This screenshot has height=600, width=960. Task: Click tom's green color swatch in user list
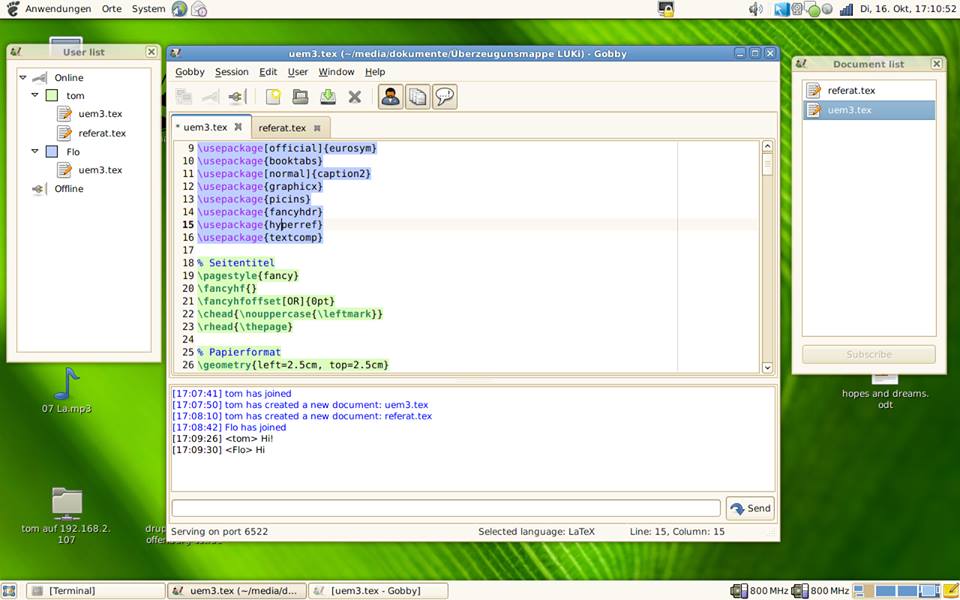pyautogui.click(x=52, y=95)
